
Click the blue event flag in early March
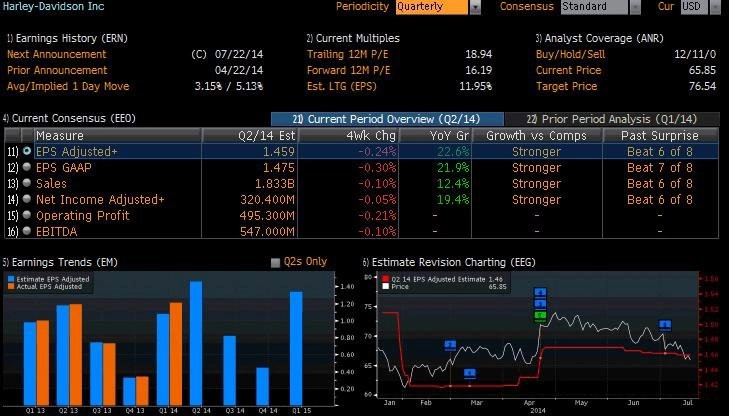point(470,373)
